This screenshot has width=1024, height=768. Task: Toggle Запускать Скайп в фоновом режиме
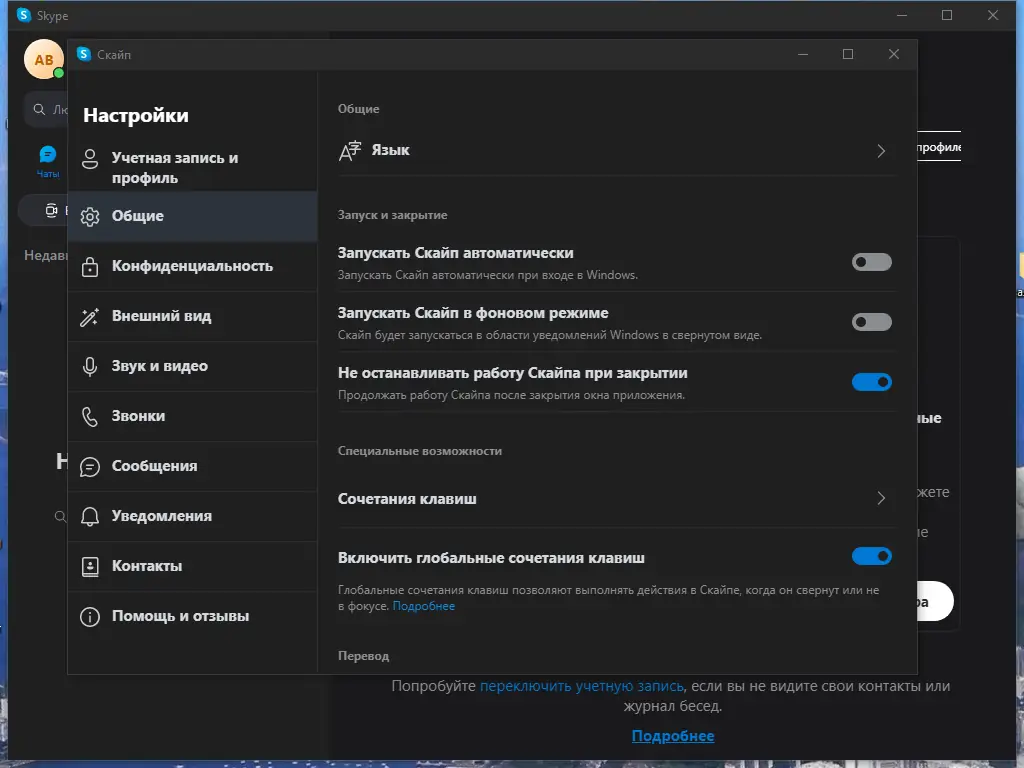(871, 322)
